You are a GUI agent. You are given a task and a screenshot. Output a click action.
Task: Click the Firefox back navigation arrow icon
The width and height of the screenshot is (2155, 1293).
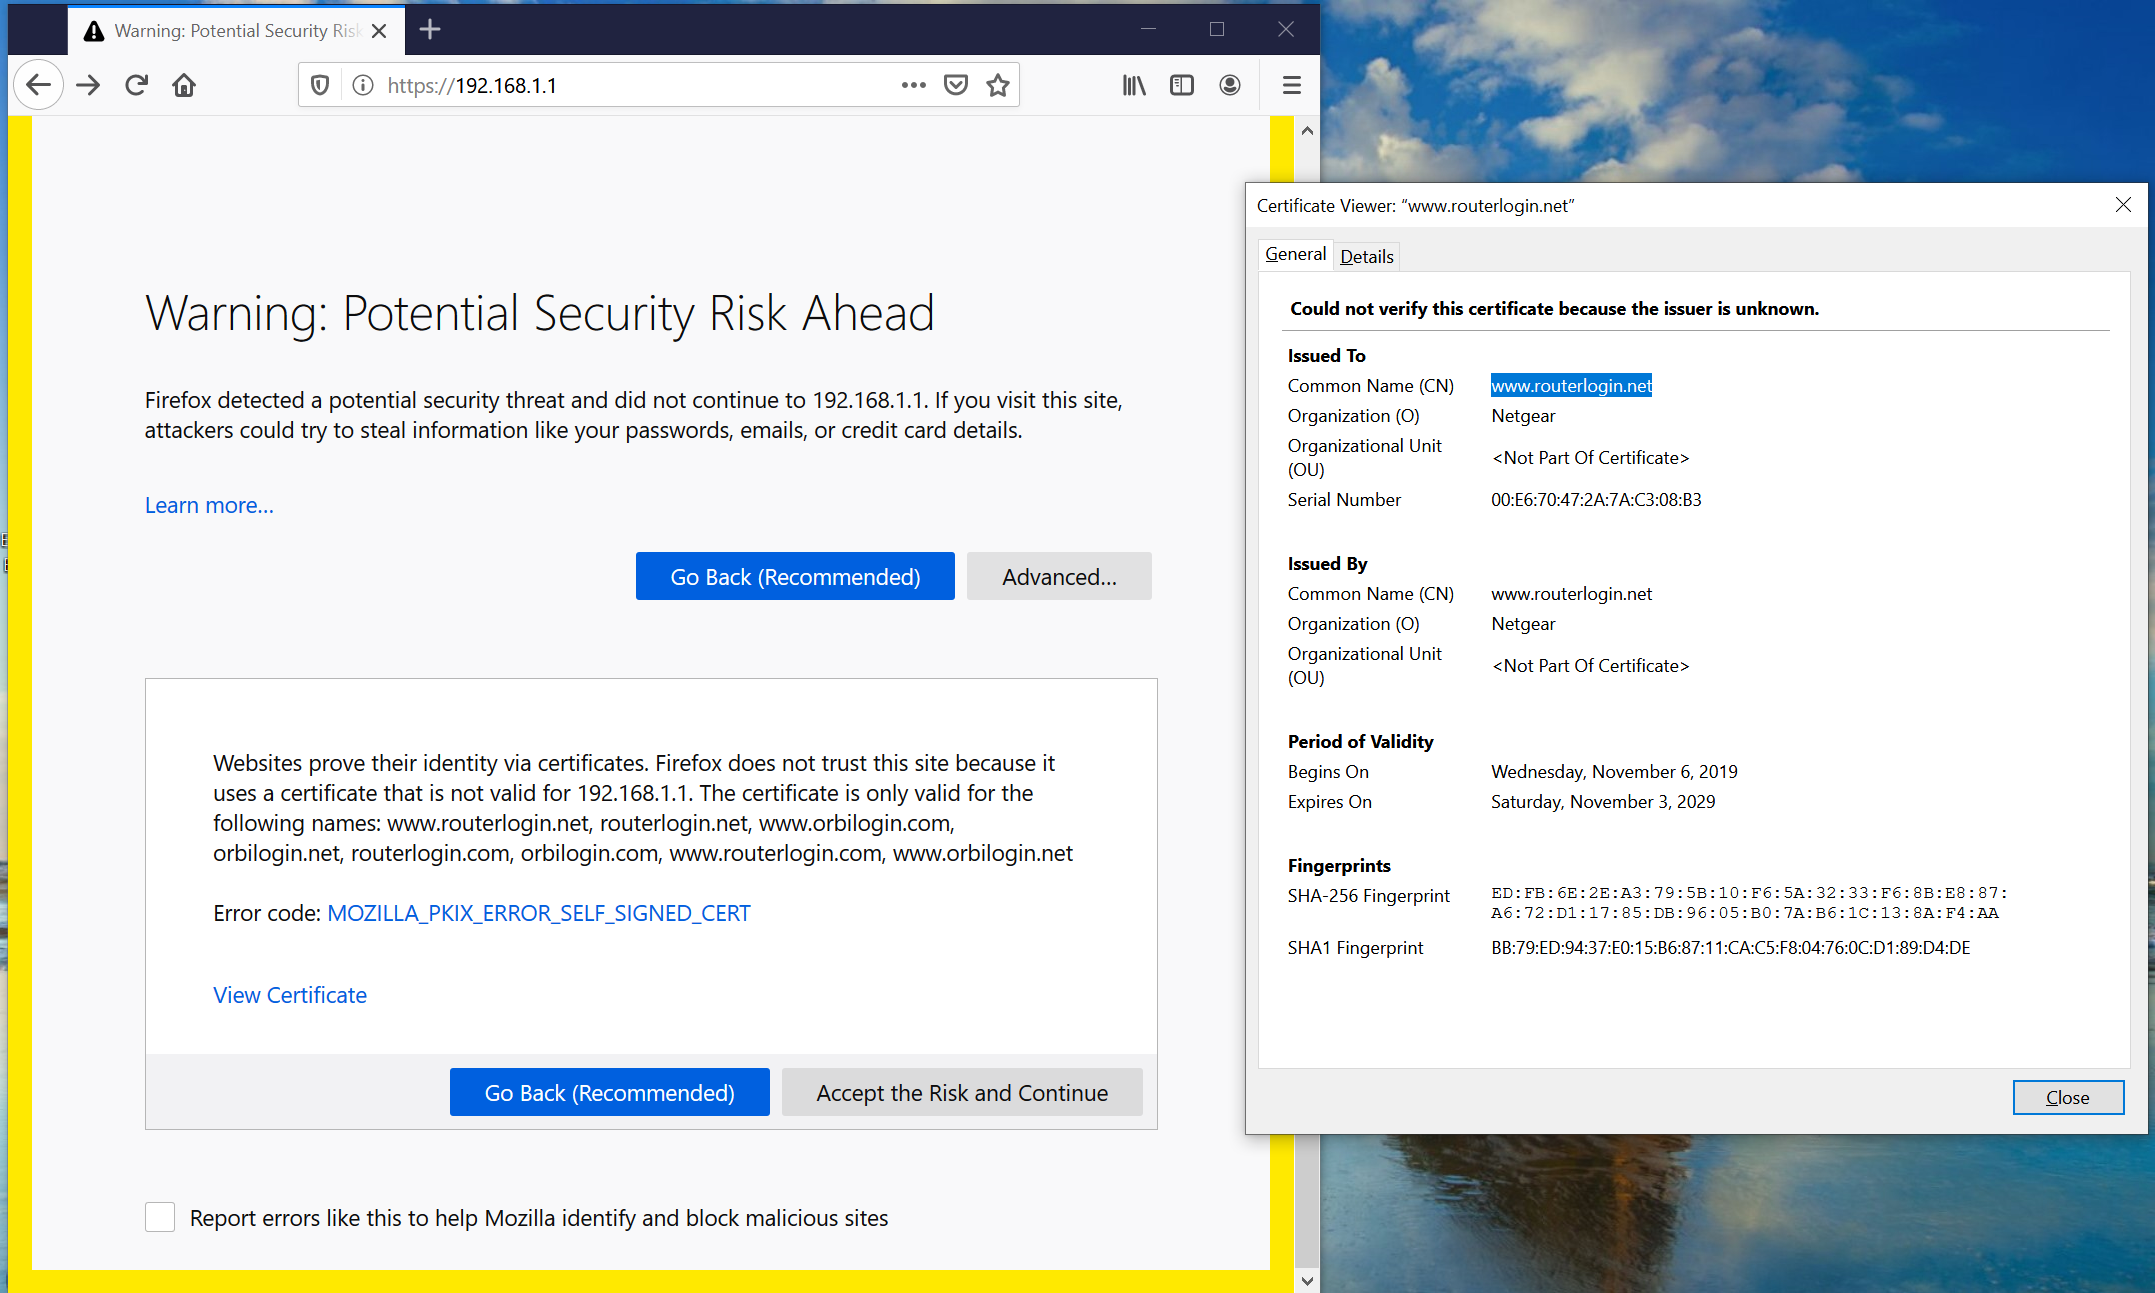click(x=37, y=85)
